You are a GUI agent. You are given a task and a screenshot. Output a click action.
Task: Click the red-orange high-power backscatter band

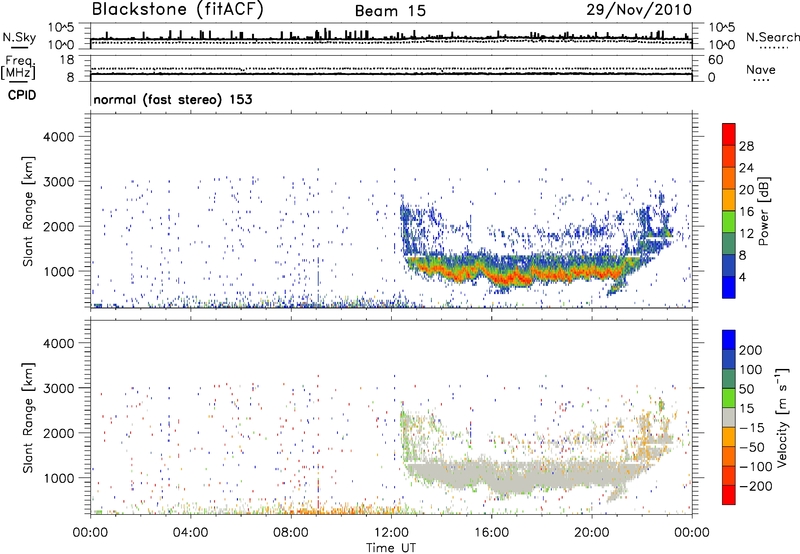pos(515,275)
